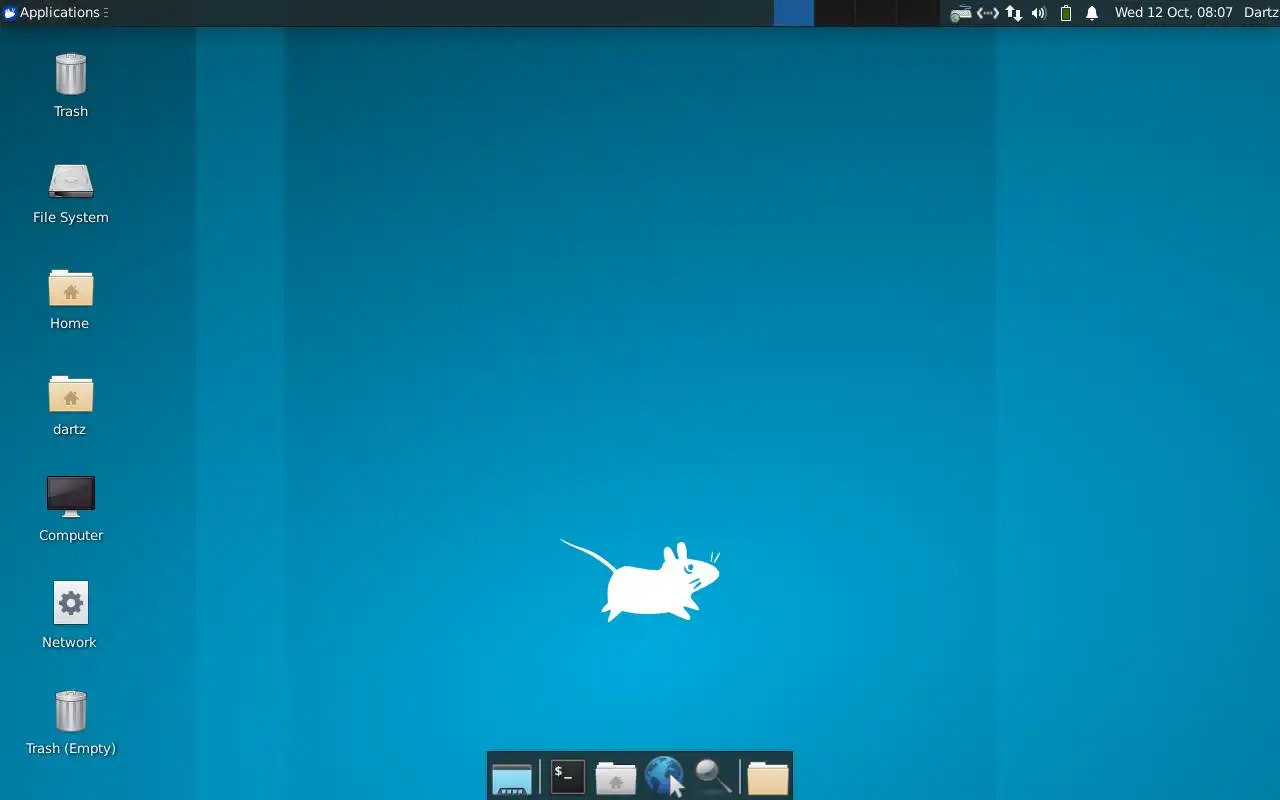Click the battery power indicator
The height and width of the screenshot is (800, 1280).
pos(1066,13)
